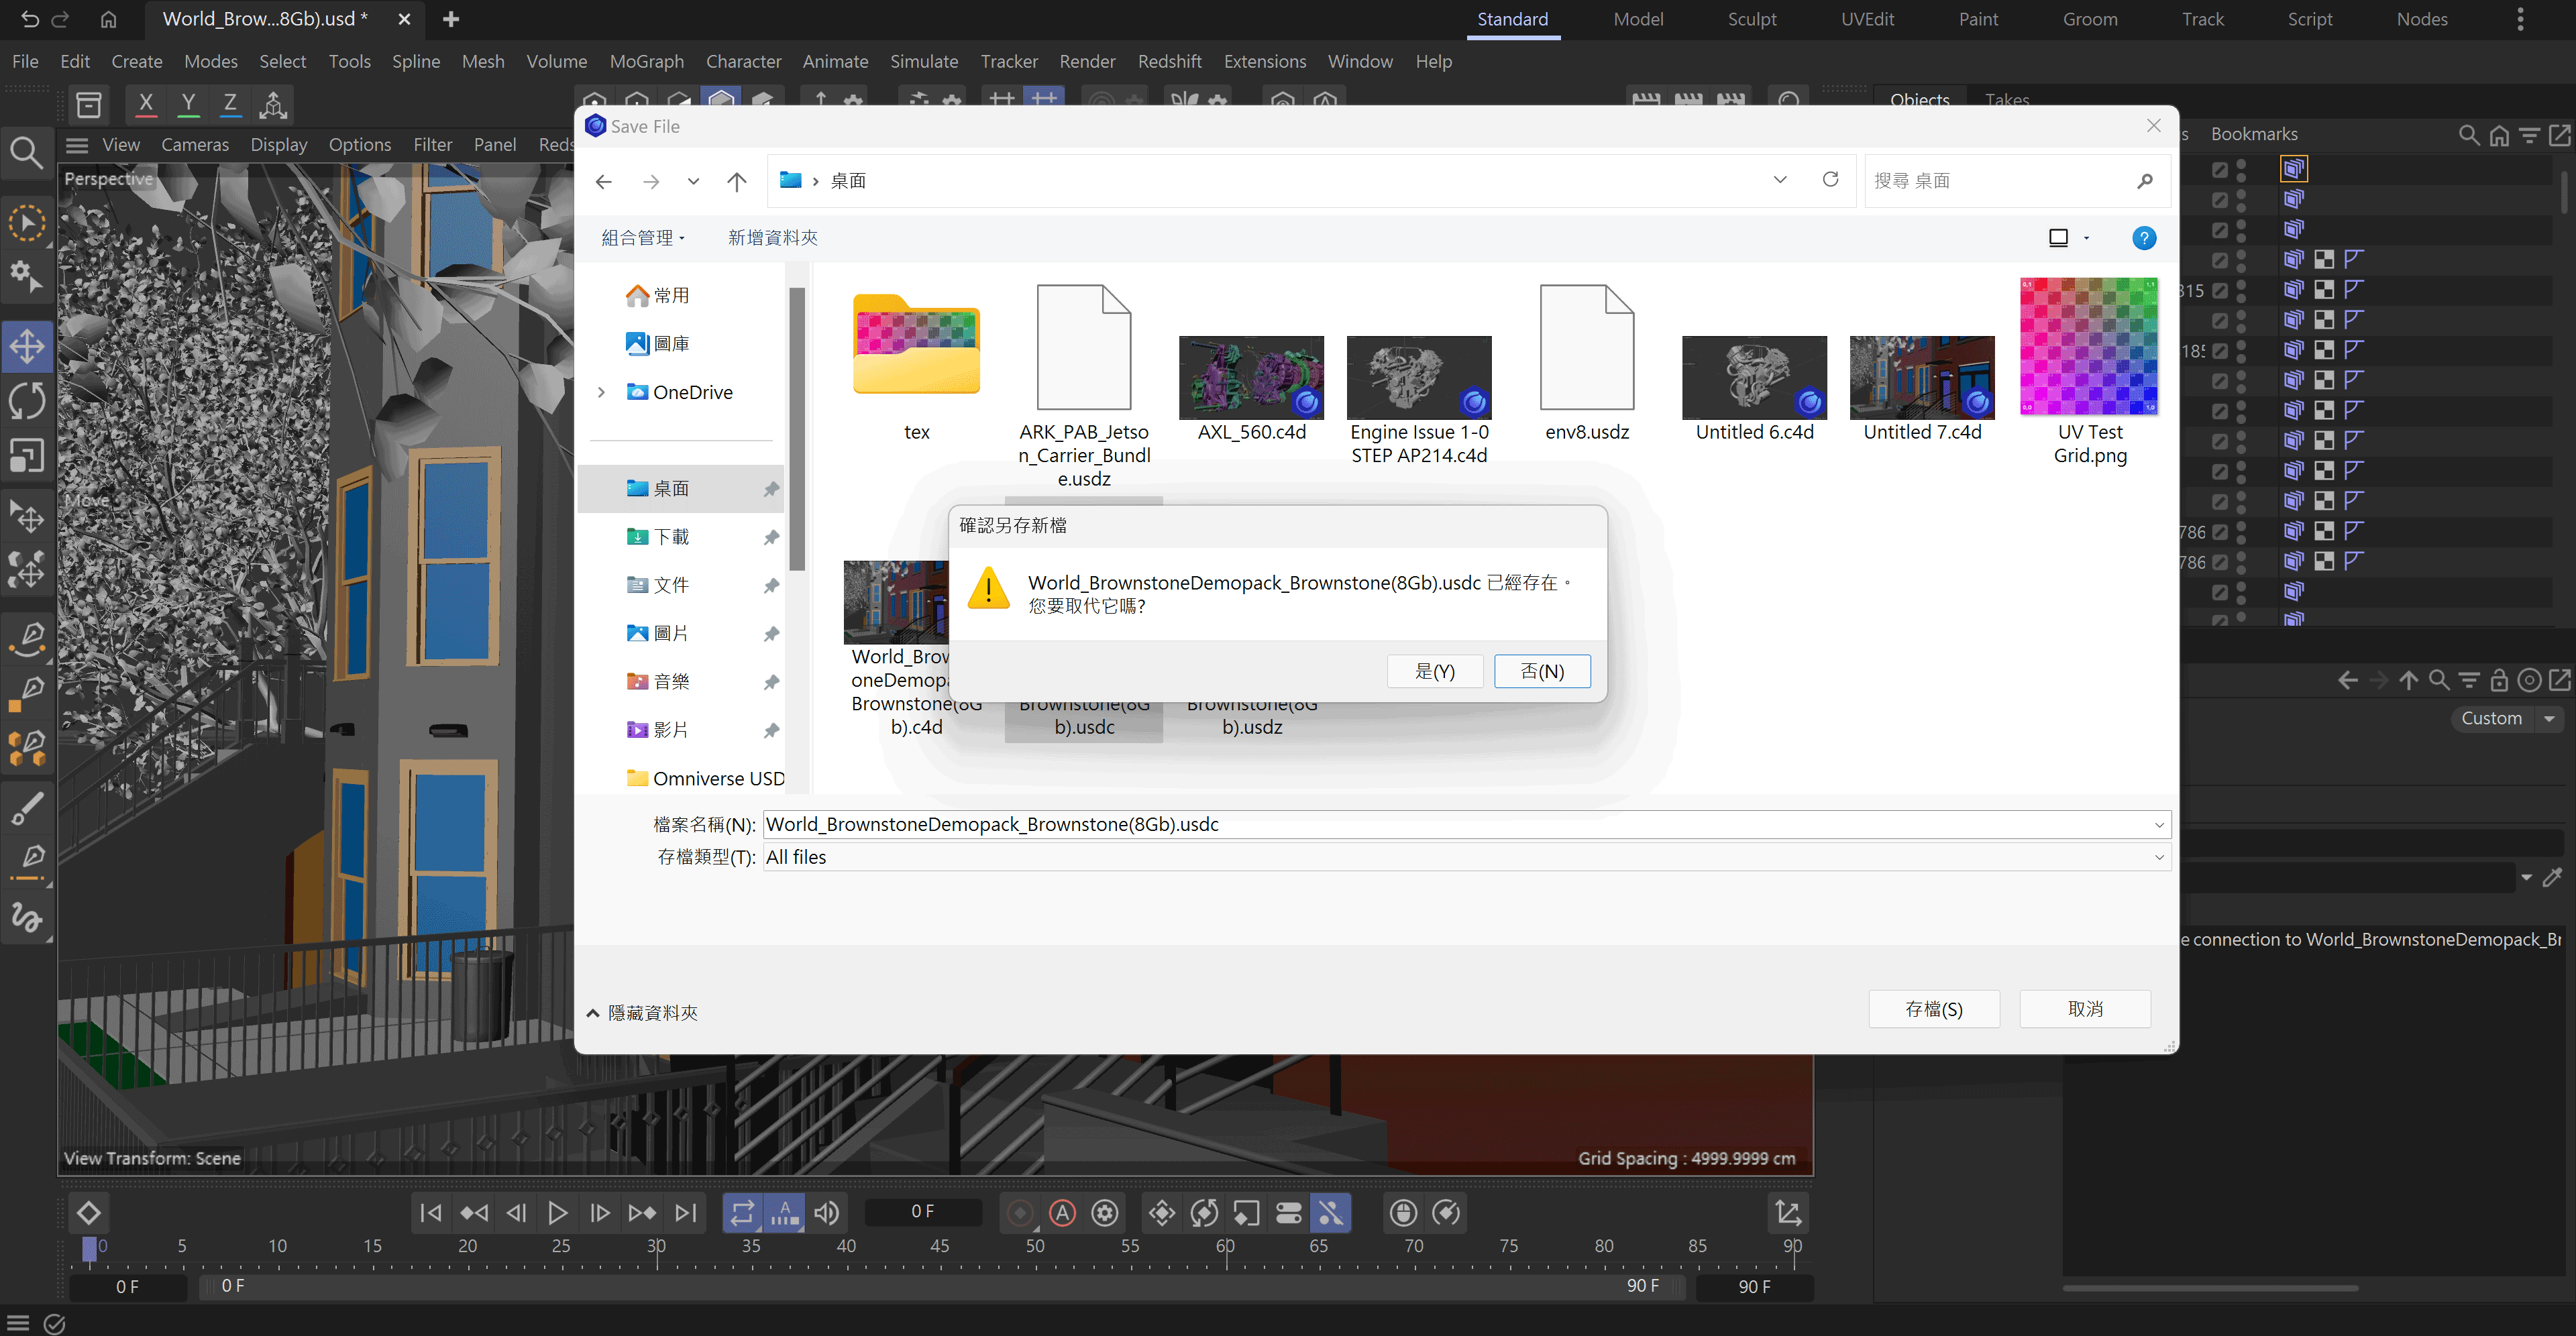The height and width of the screenshot is (1336, 2576).
Task: Expand the OneDrive tree node
Action: pos(601,393)
